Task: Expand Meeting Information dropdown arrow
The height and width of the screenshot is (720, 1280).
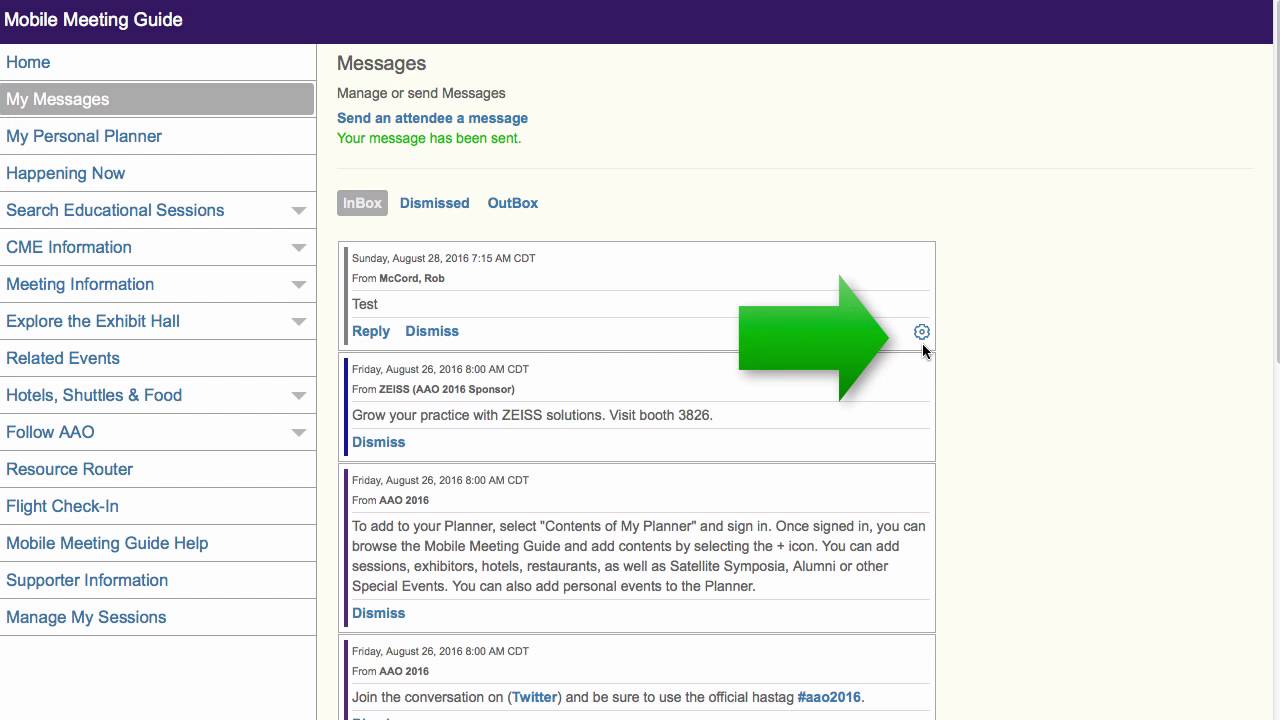Action: [x=298, y=285]
